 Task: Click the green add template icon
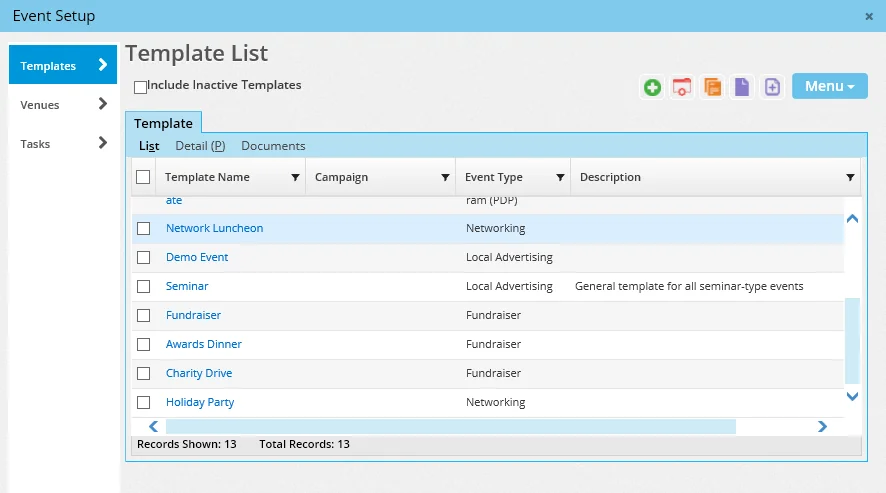[653, 87]
